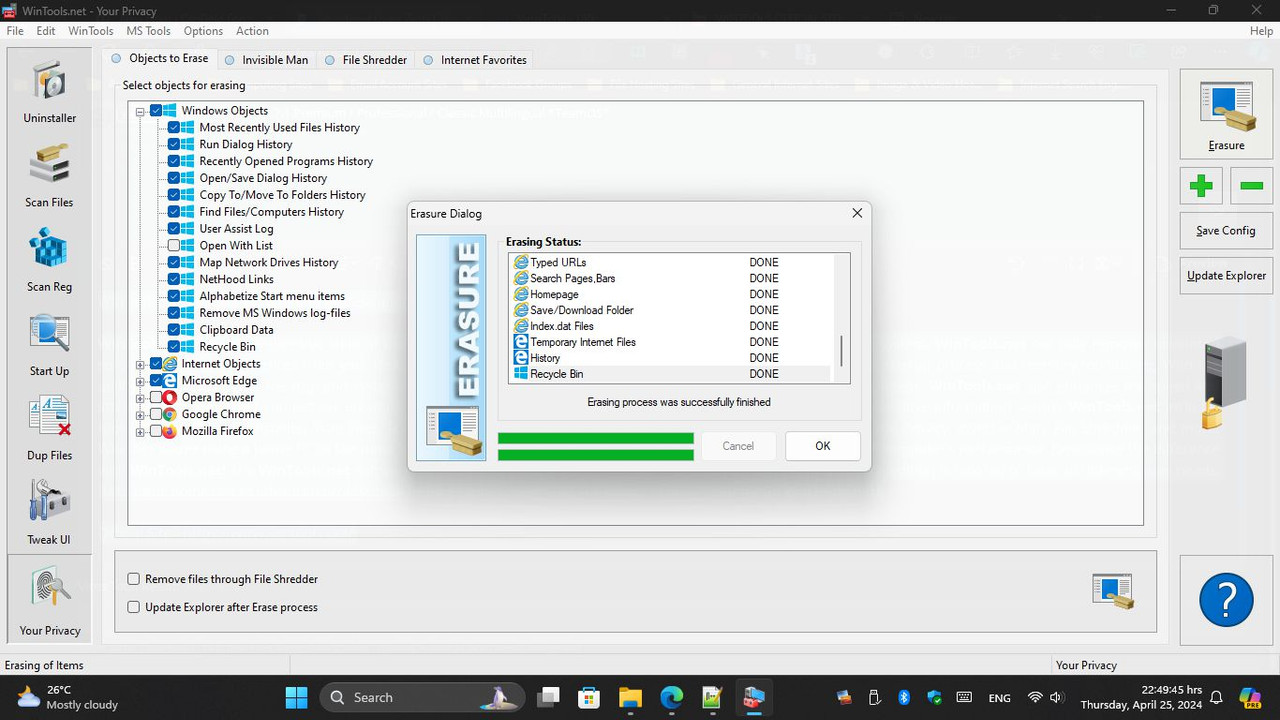Click the Bluetooth tray icon
Screen dimensions: 1280x720
904,697
